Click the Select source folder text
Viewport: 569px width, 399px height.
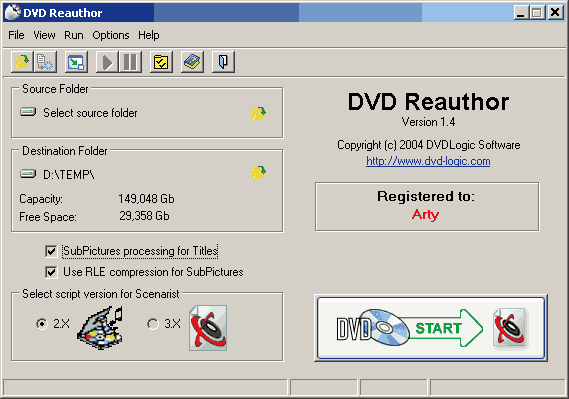pyautogui.click(x=90, y=113)
